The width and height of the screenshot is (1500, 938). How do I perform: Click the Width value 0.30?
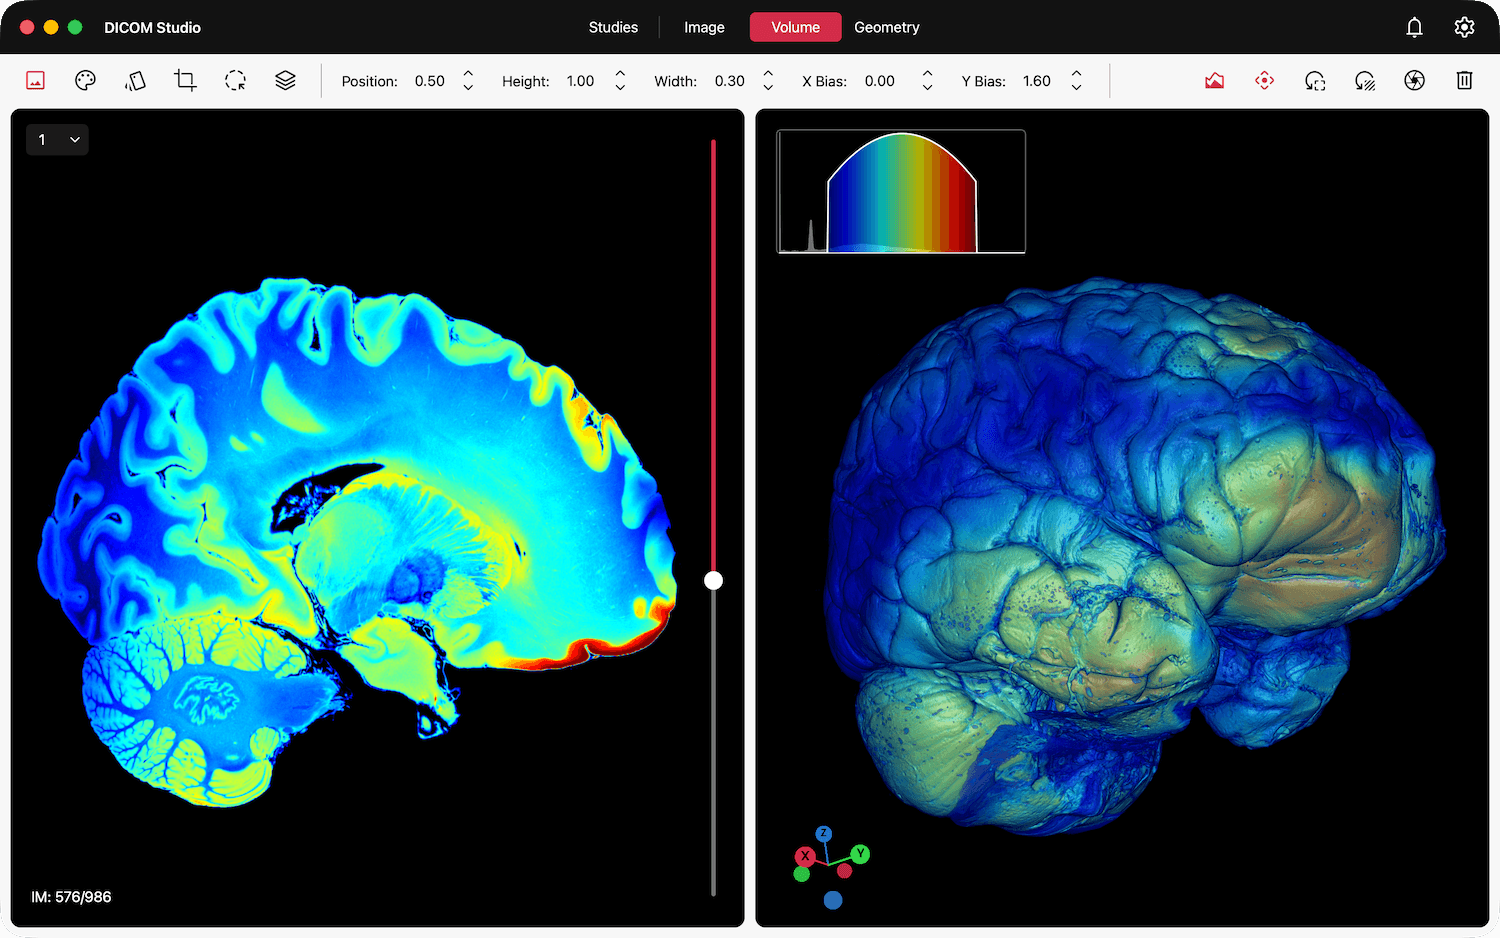click(730, 81)
